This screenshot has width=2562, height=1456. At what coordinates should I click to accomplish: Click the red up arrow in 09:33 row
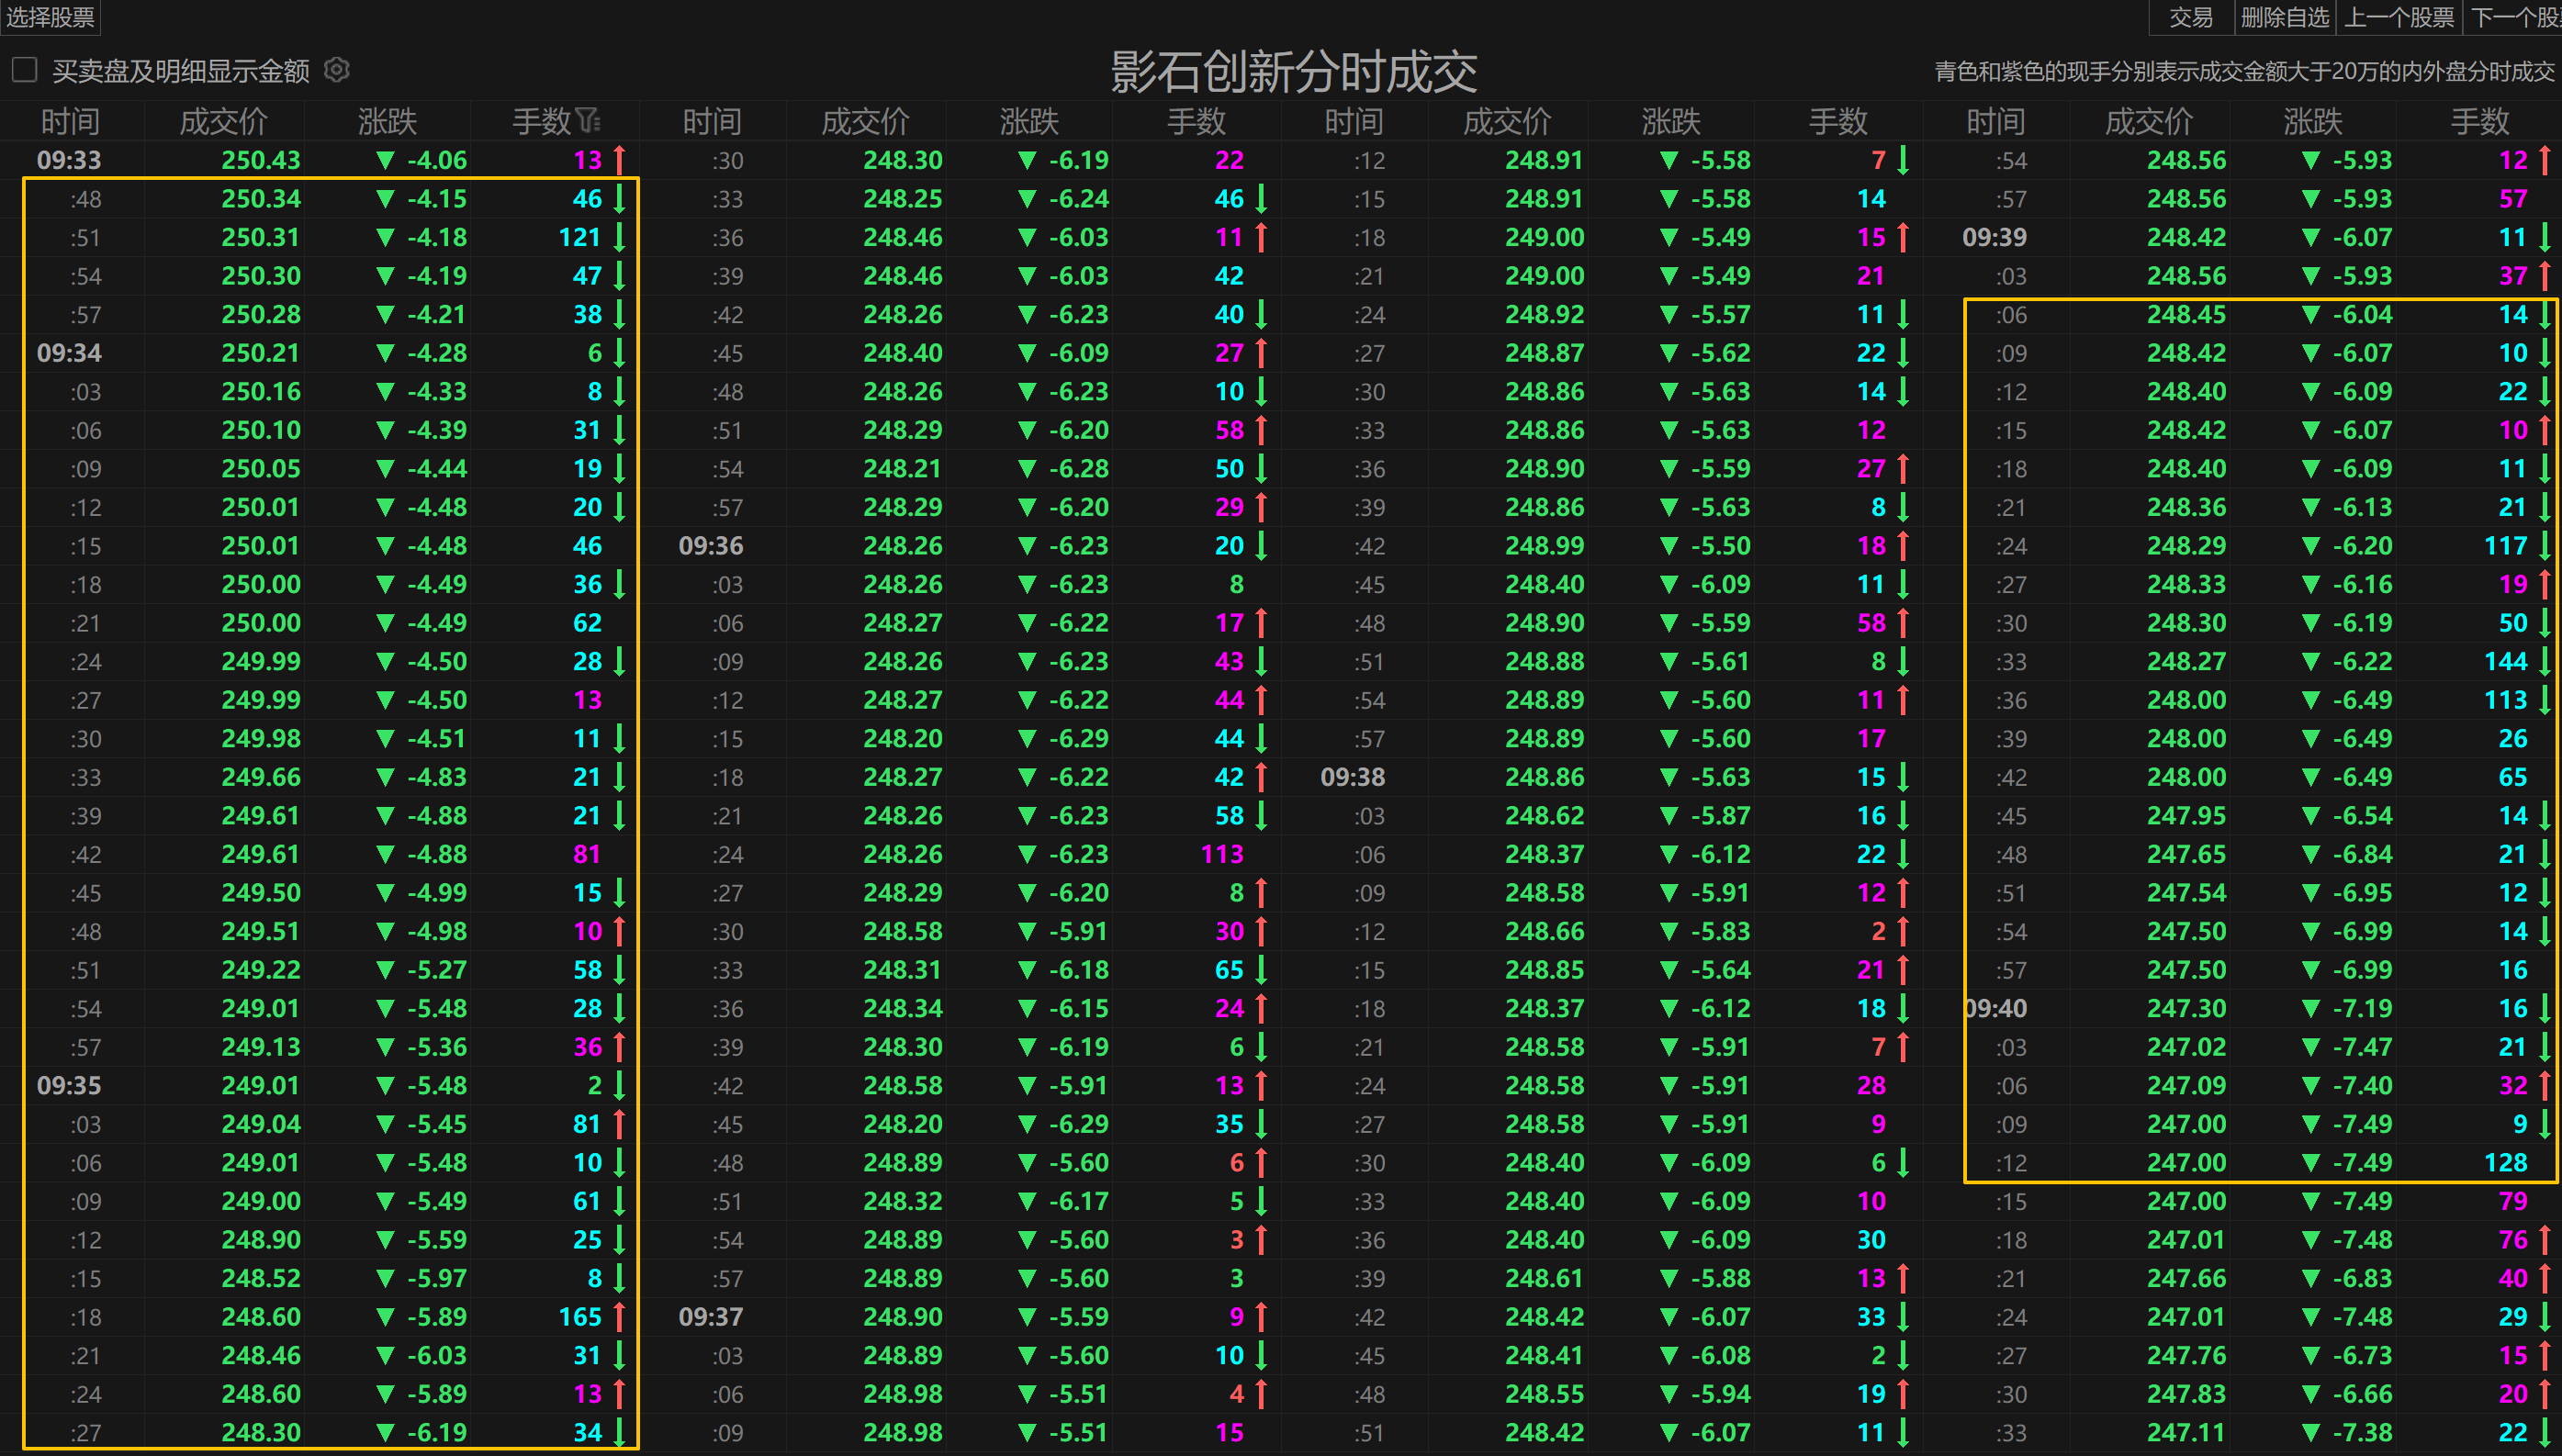[x=620, y=160]
